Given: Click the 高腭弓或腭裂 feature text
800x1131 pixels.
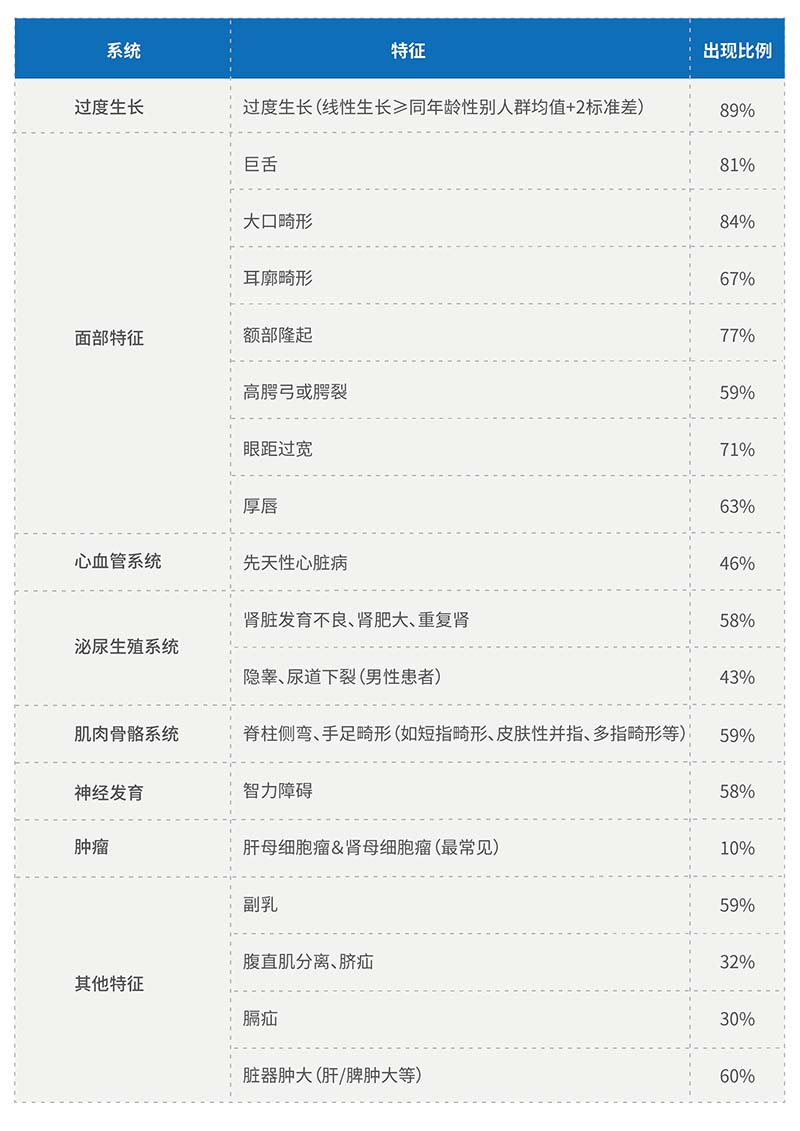Looking at the screenshot, I should [295, 392].
